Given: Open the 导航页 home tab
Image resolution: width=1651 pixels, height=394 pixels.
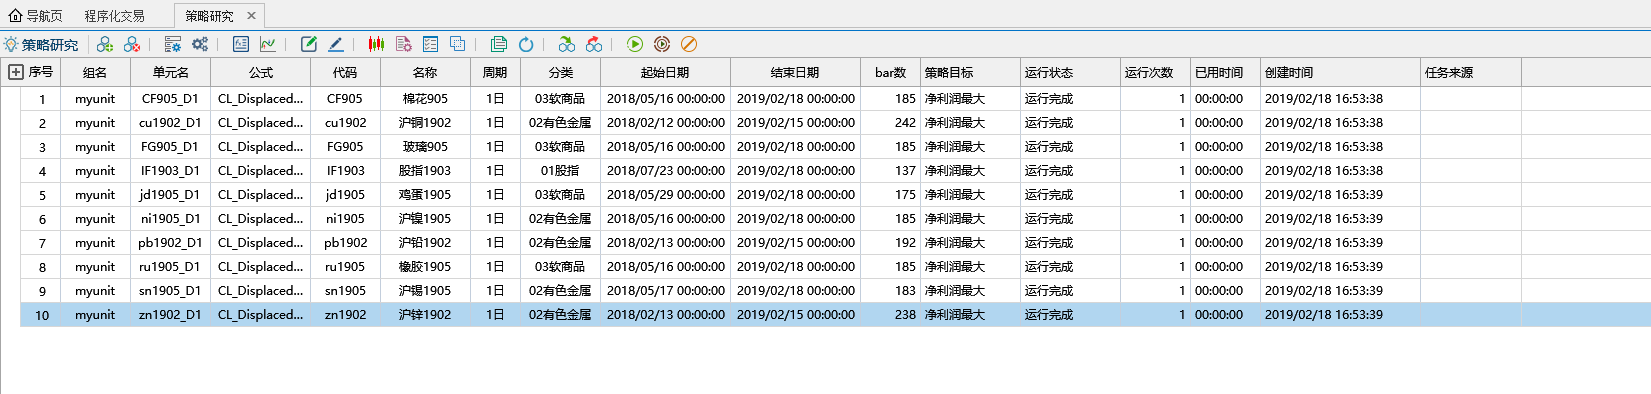Looking at the screenshot, I should (x=36, y=16).
